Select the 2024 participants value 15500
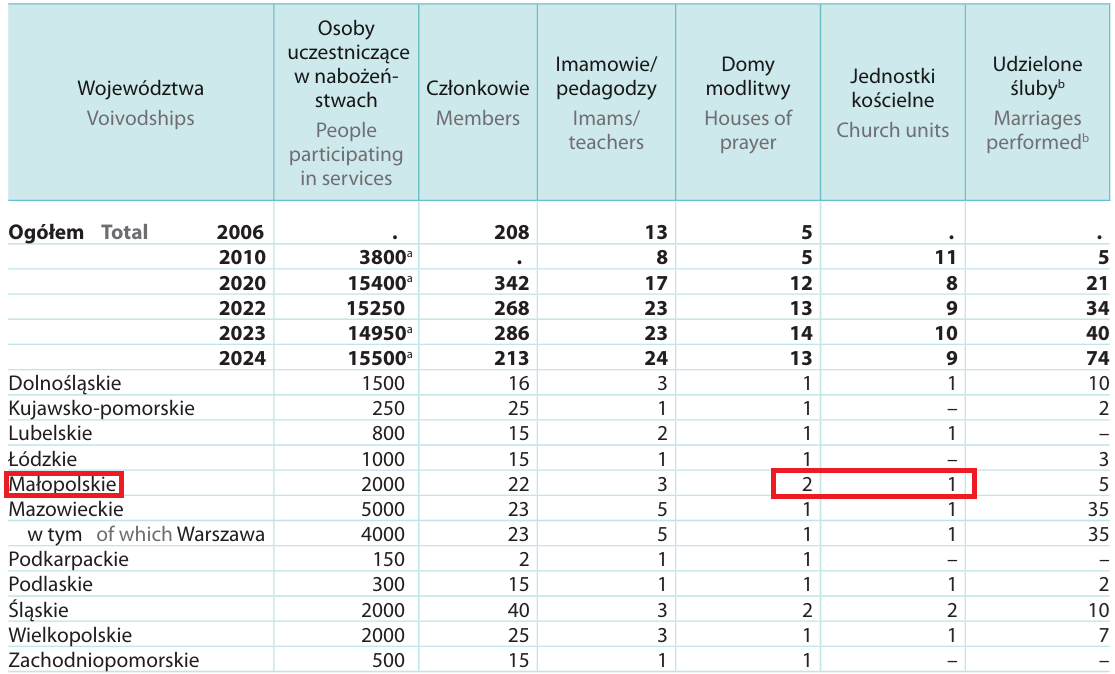This screenshot has height=674, width=1115. pyautogui.click(x=377, y=358)
